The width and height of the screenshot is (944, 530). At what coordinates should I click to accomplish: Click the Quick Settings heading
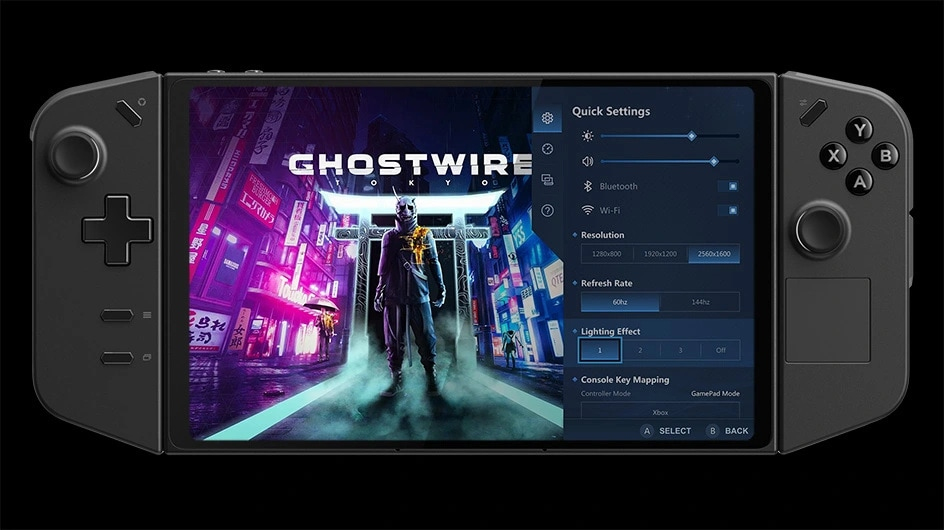611,111
